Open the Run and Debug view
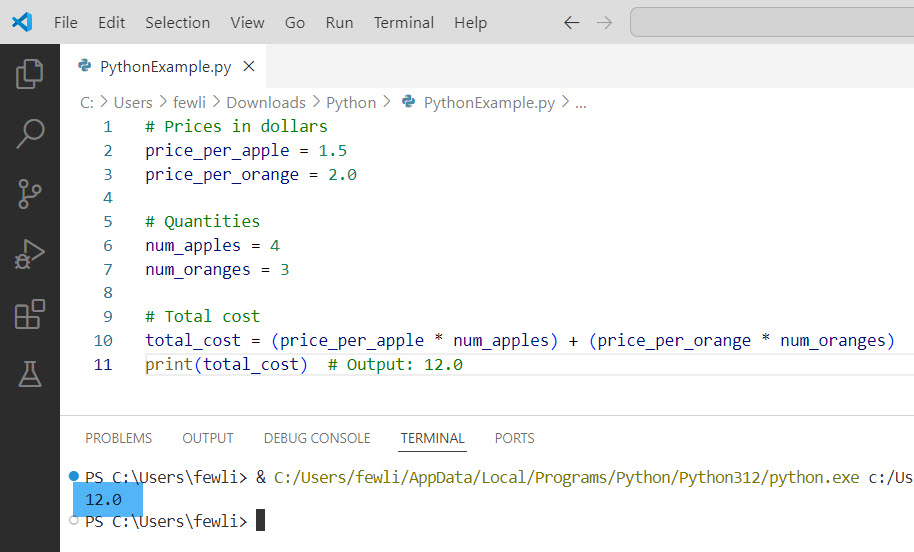Screen dimensions: 914x552 (x=30, y=254)
